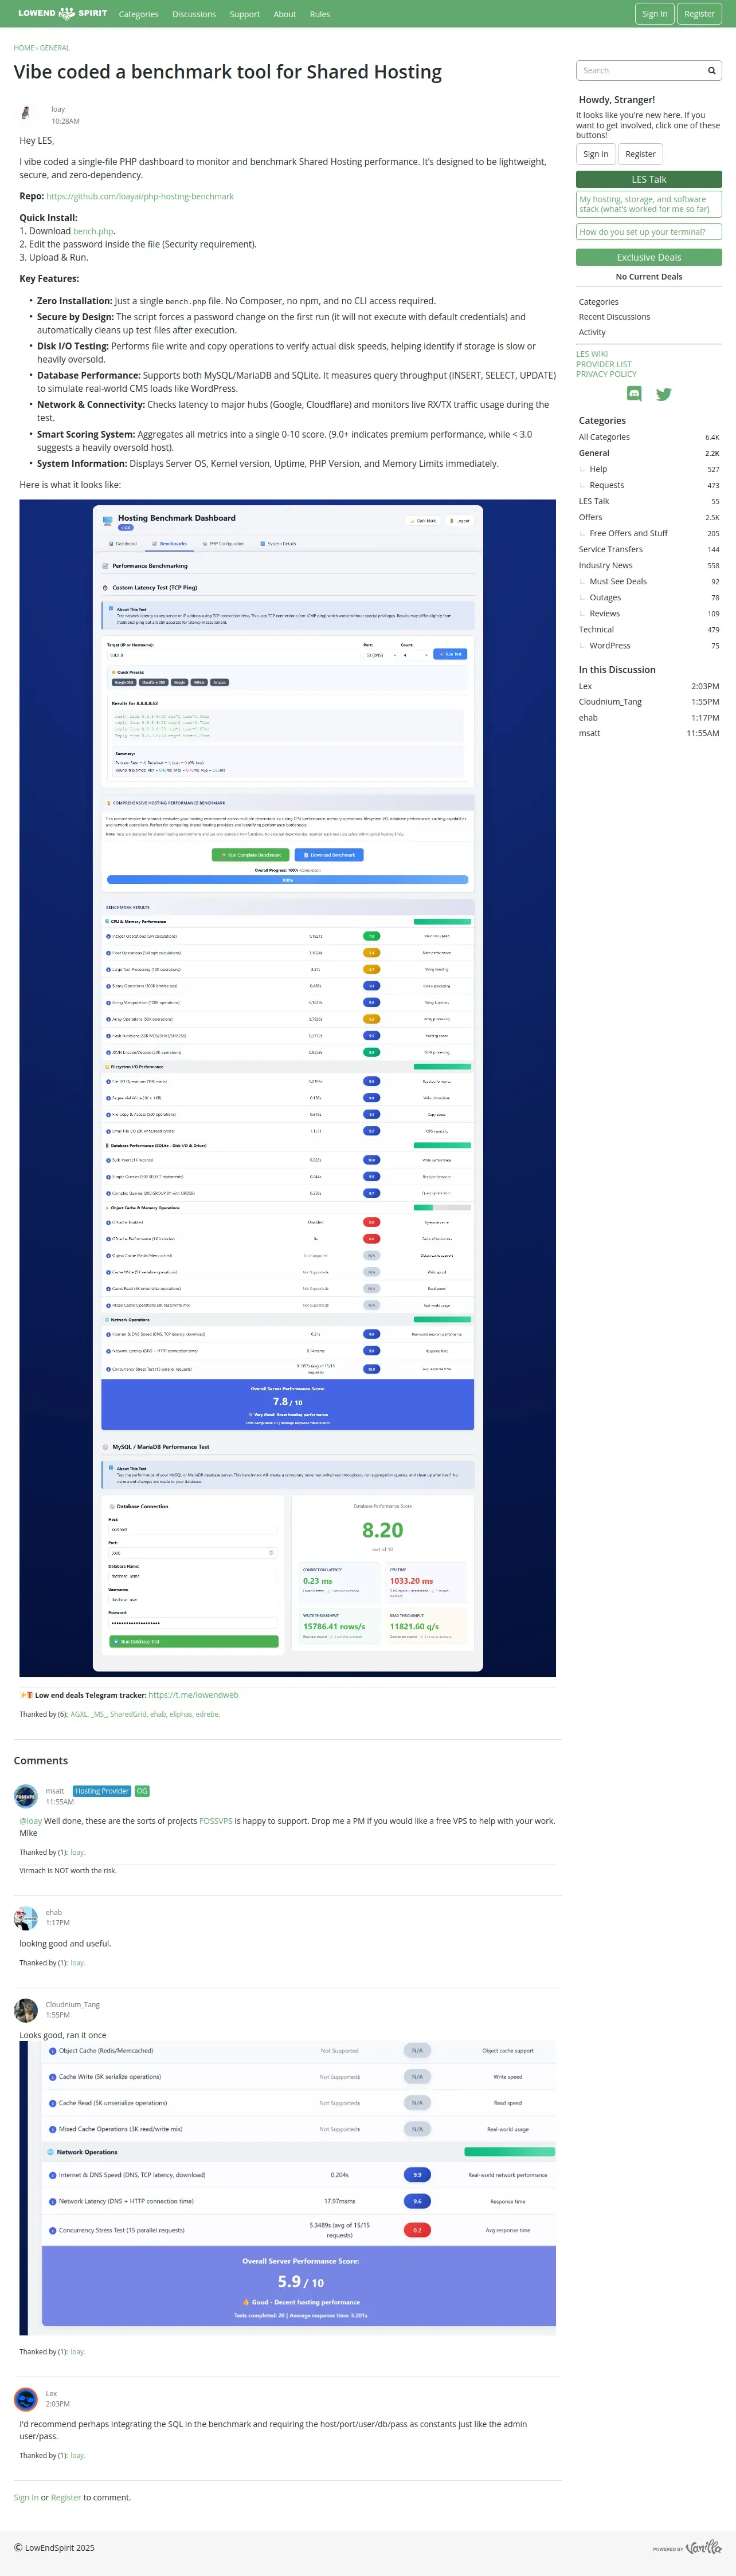Click Register button under Howdy, Stranger
Screen dimensions: 736x2576
640,154
